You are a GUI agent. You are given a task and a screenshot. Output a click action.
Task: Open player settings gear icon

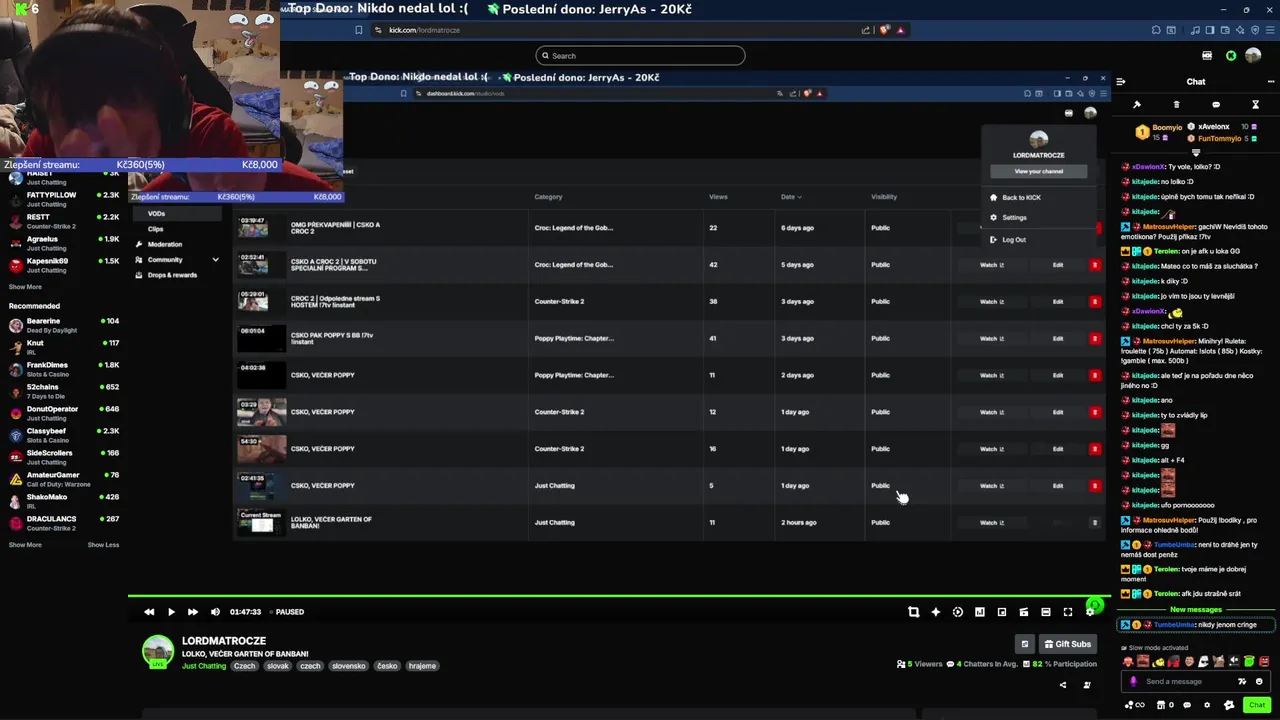pyautogui.click(x=1090, y=612)
